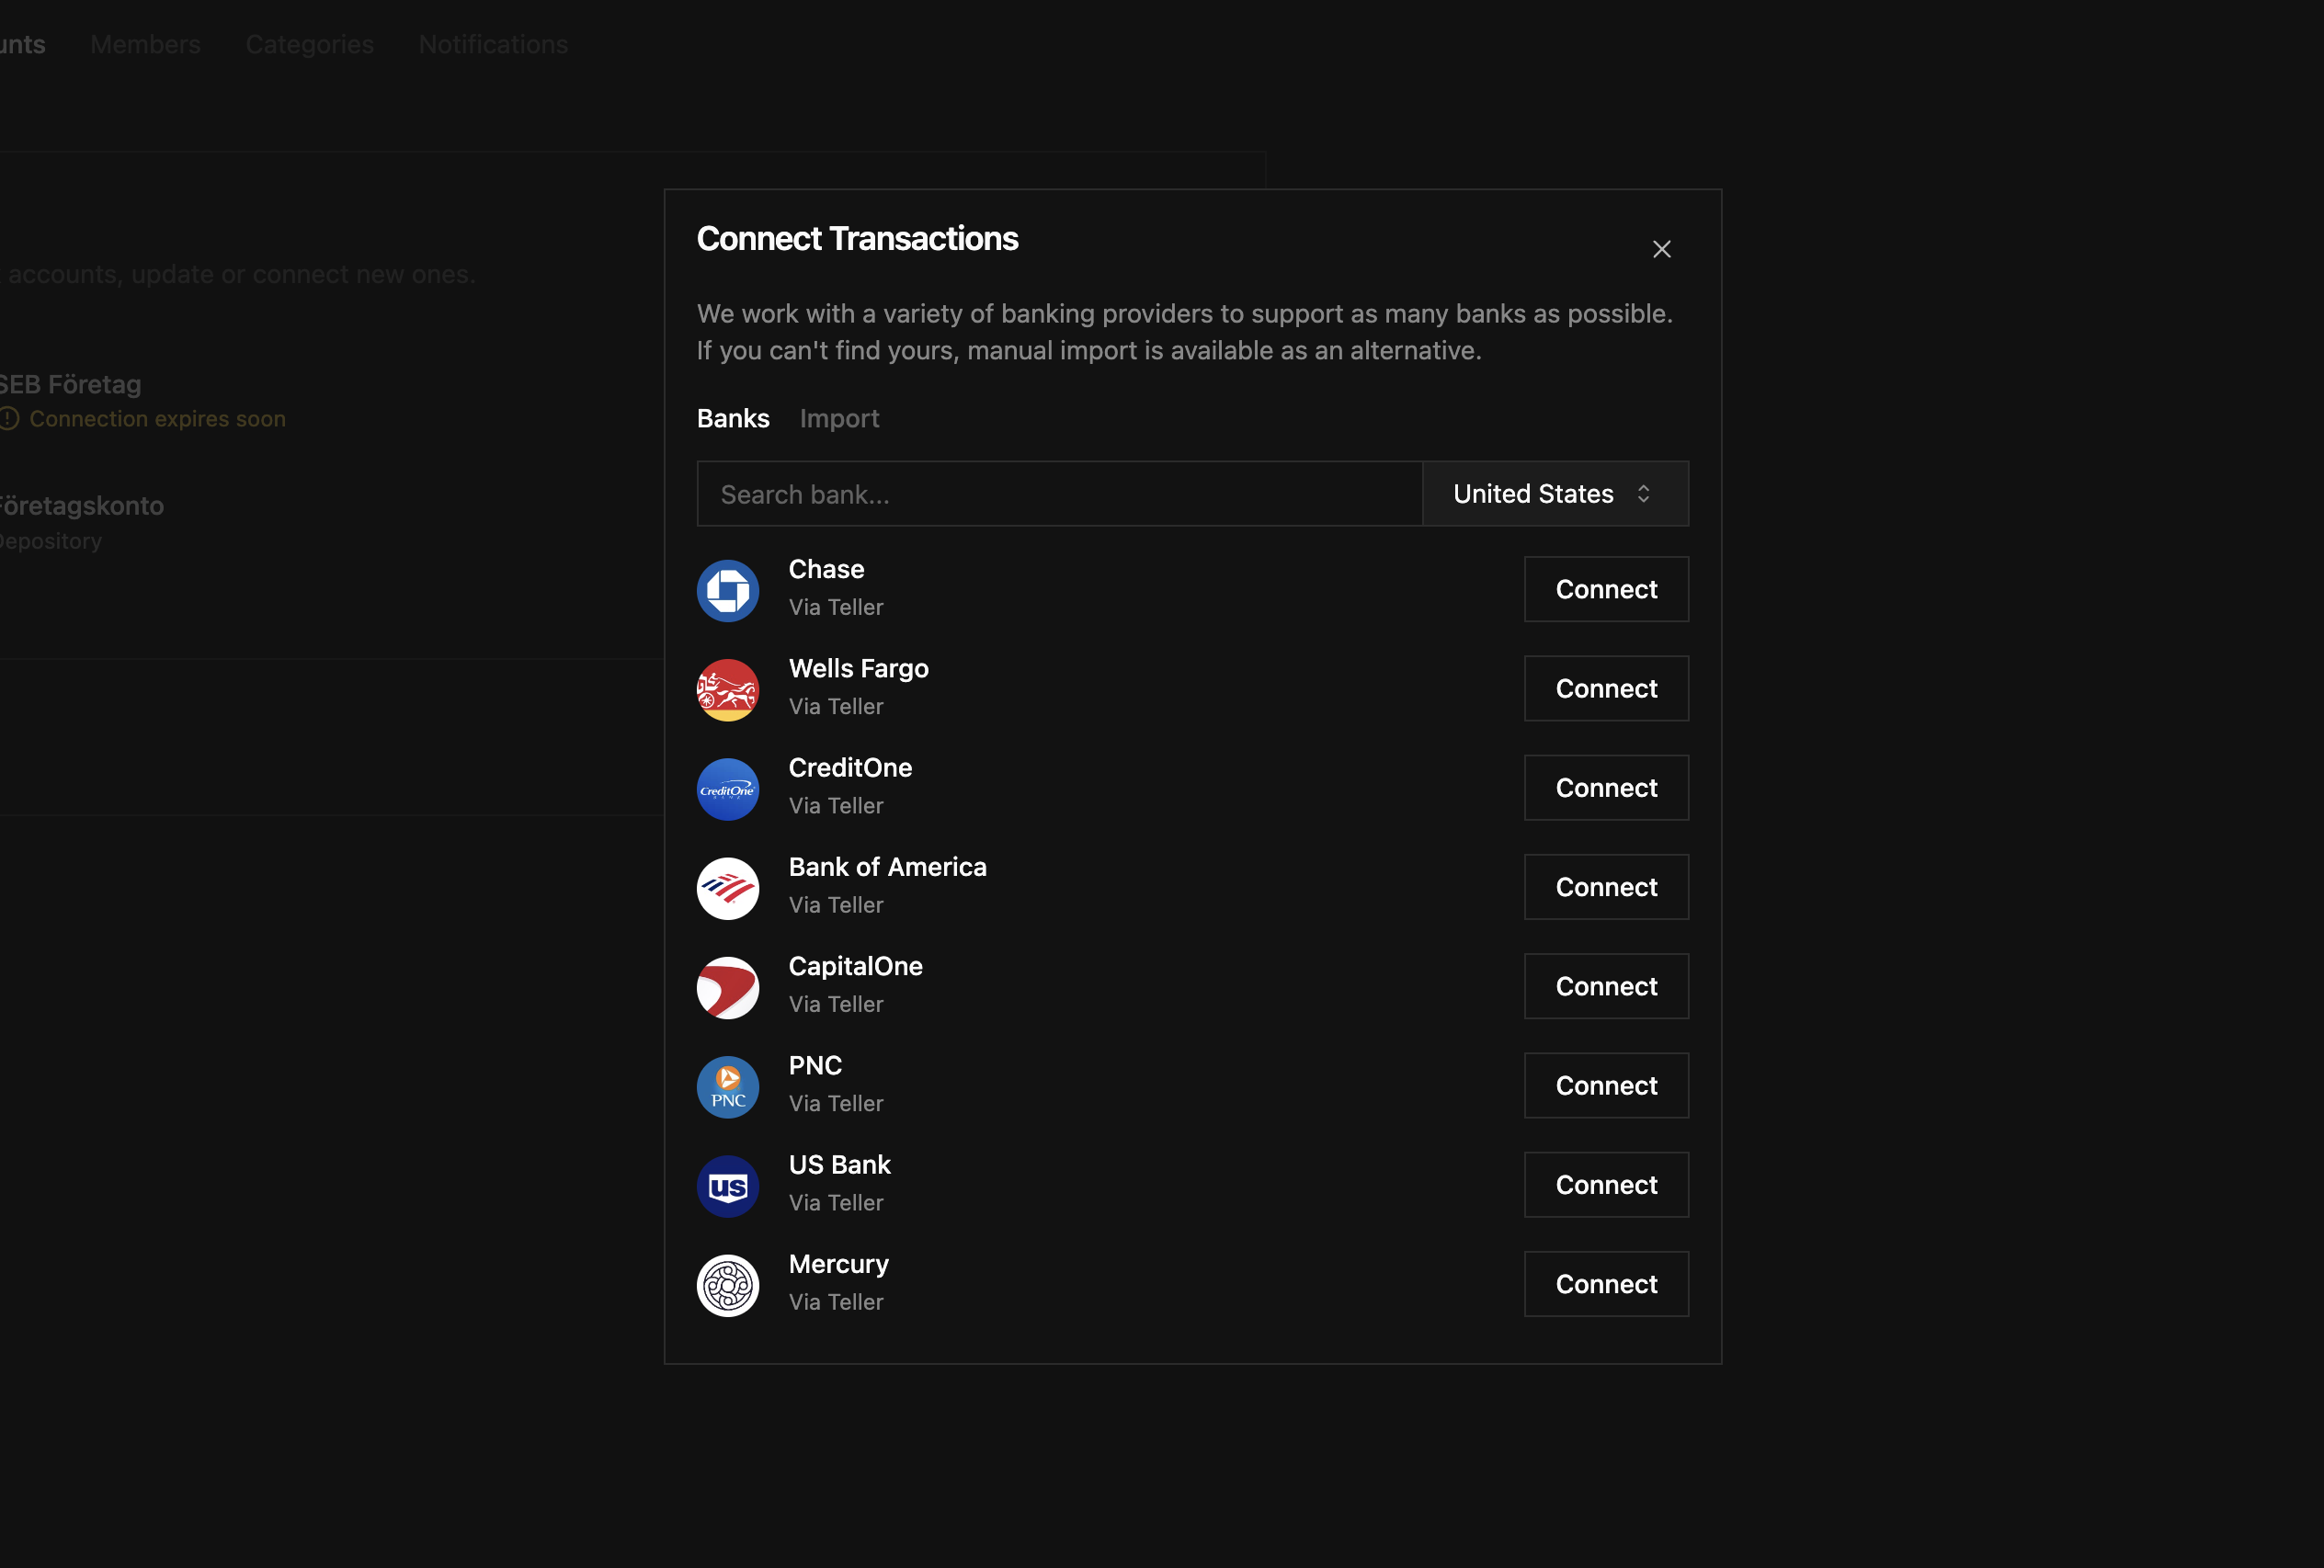Open the United States country dropdown
The height and width of the screenshot is (1568, 2324).
(1554, 494)
